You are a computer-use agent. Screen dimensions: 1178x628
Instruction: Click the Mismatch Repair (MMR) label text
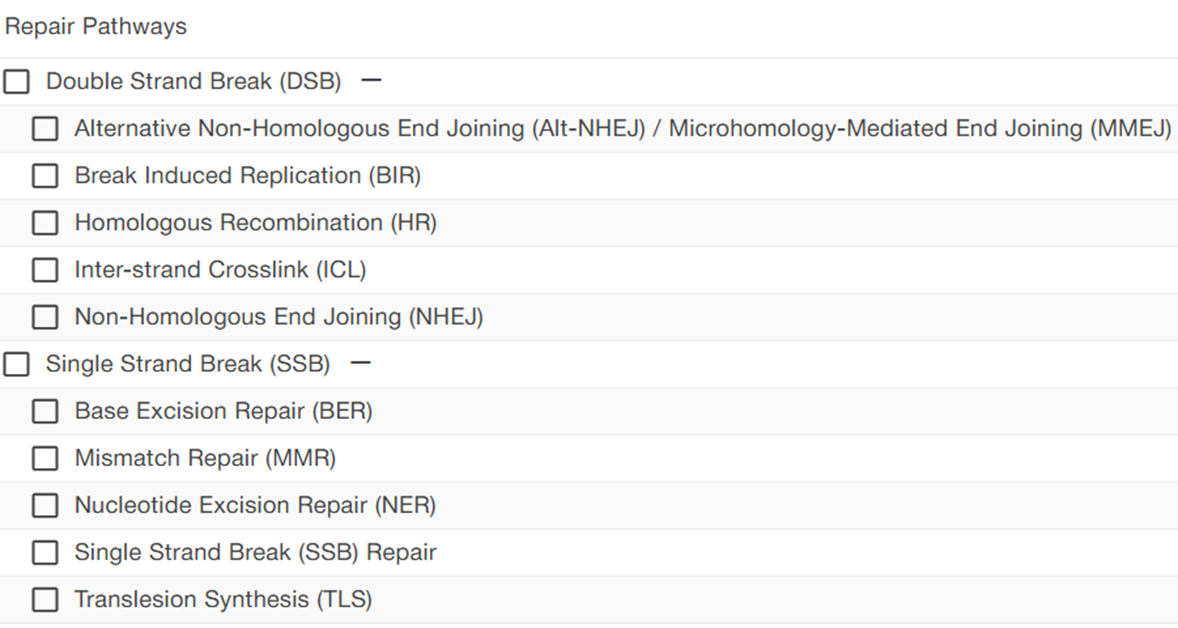(x=205, y=458)
